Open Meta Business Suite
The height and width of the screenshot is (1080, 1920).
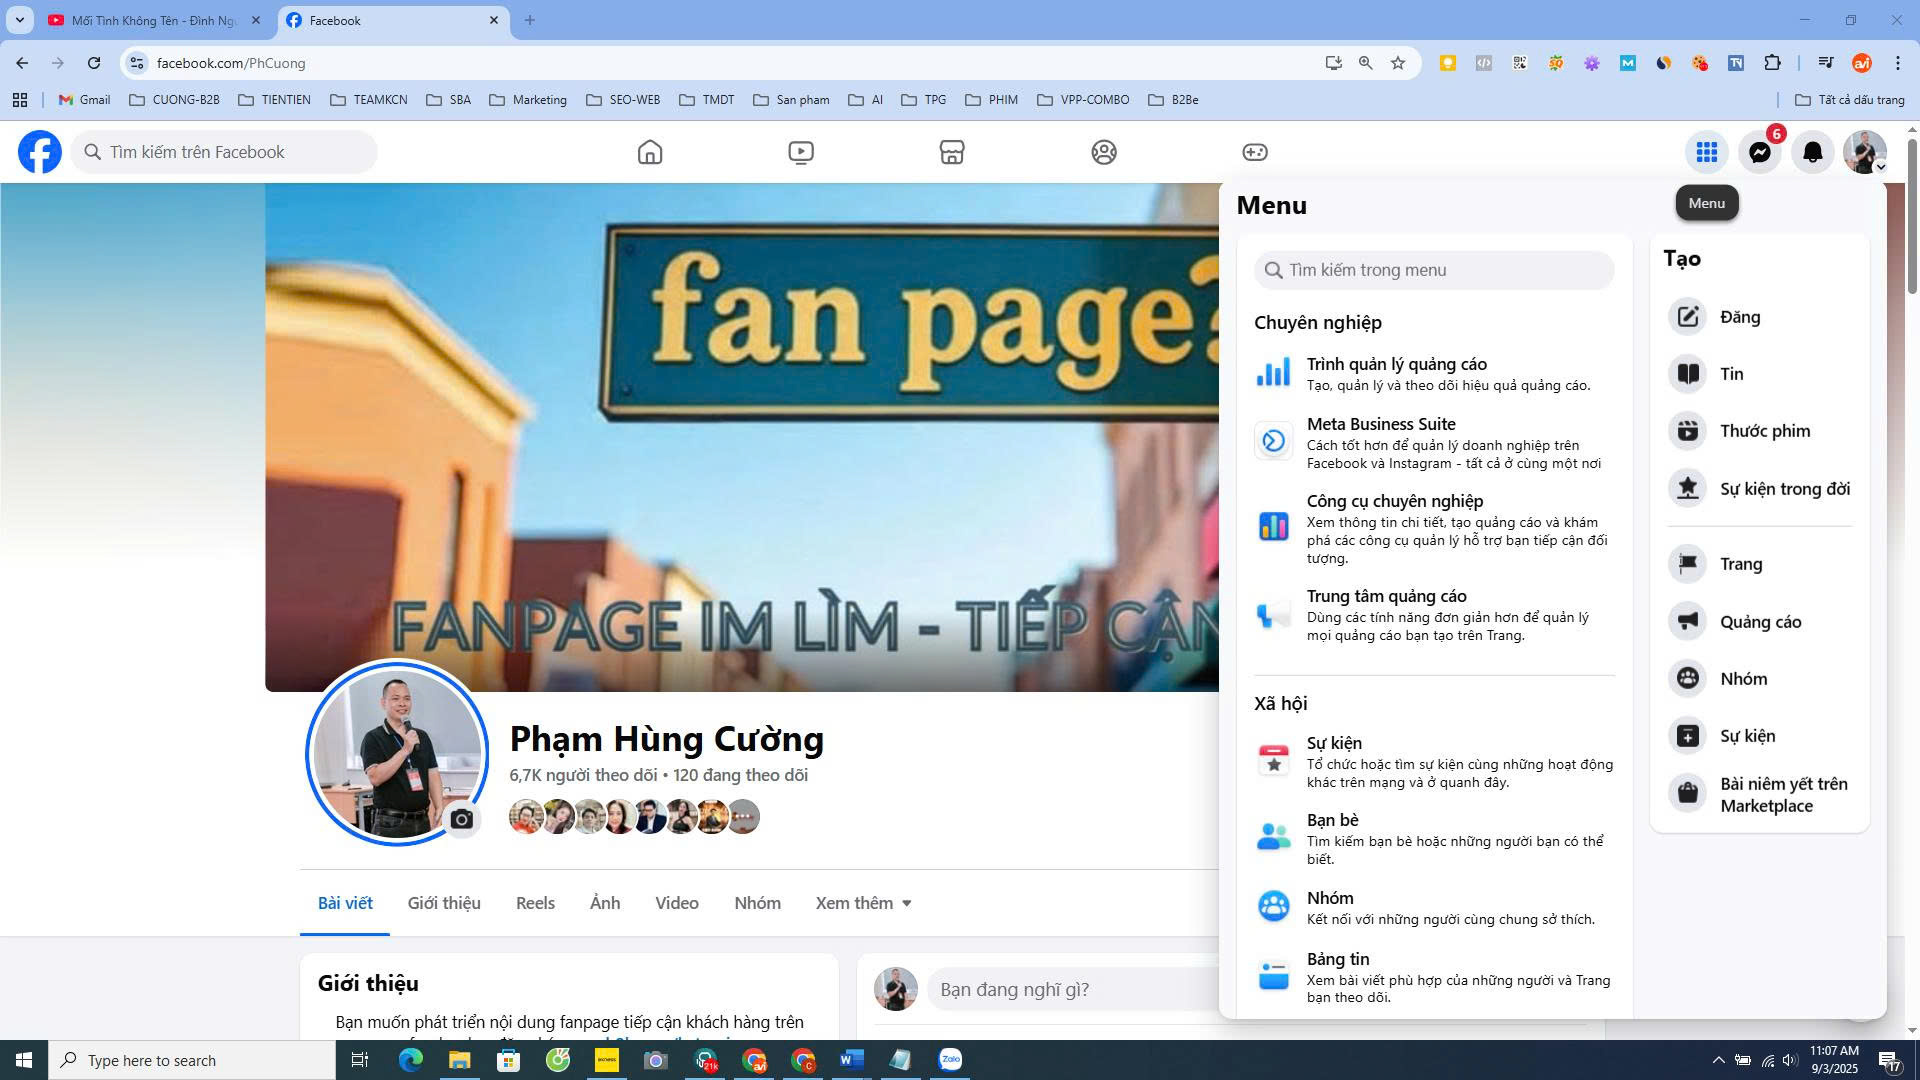pos(1434,443)
